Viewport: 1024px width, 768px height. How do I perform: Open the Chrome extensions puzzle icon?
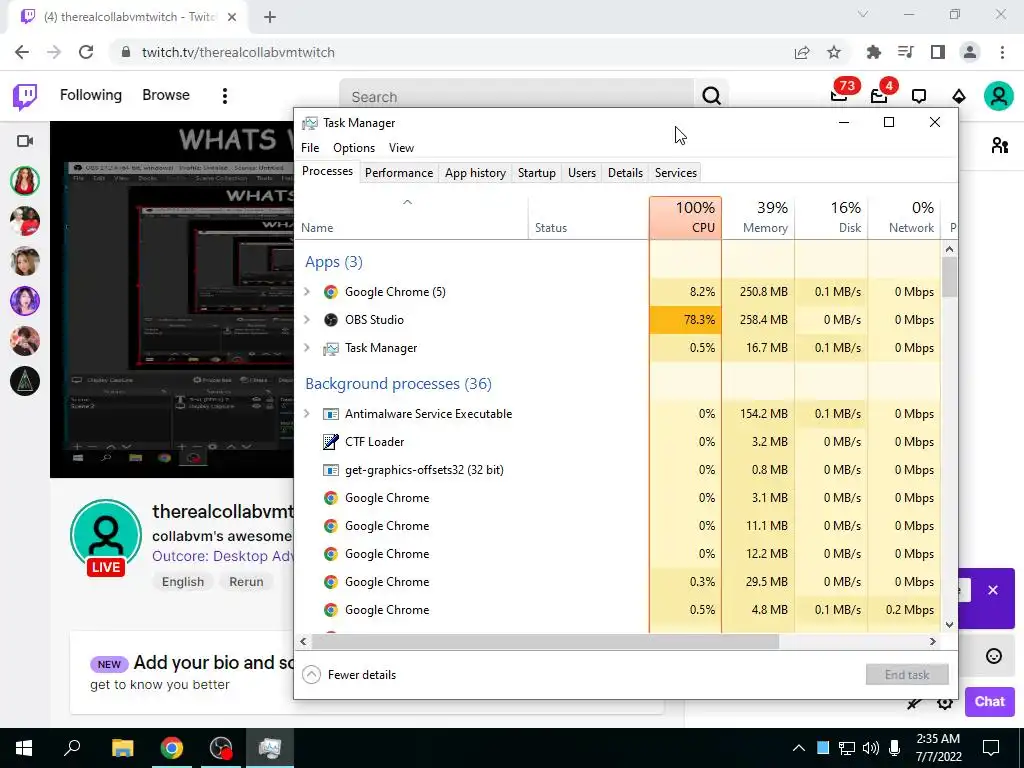coord(873,52)
